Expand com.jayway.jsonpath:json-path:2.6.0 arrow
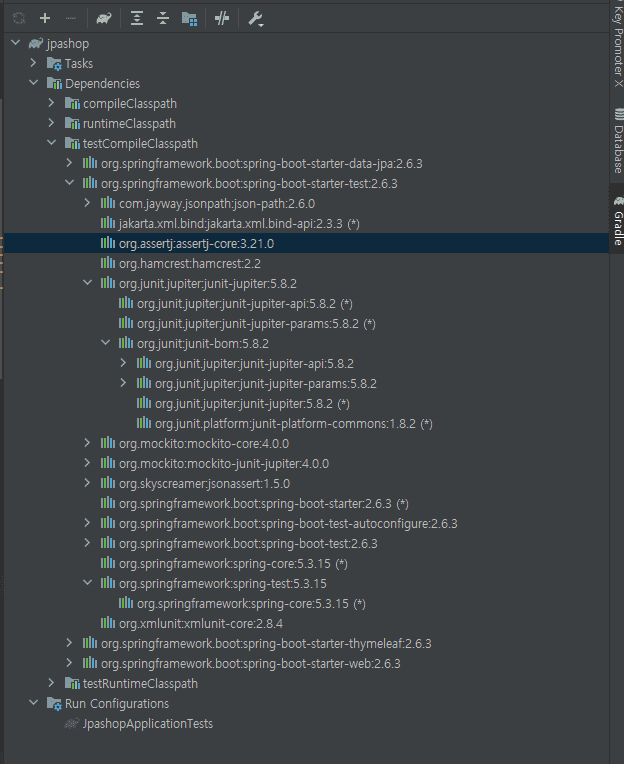This screenshot has height=764, width=624. pyautogui.click(x=87, y=203)
